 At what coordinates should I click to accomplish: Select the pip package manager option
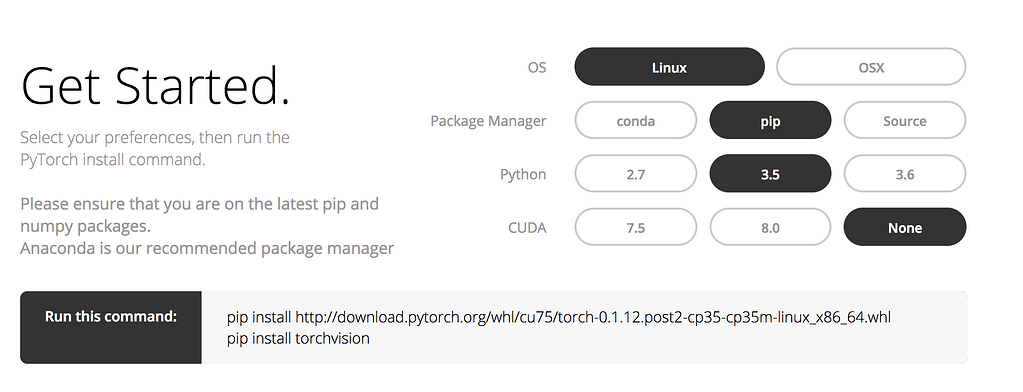770,121
